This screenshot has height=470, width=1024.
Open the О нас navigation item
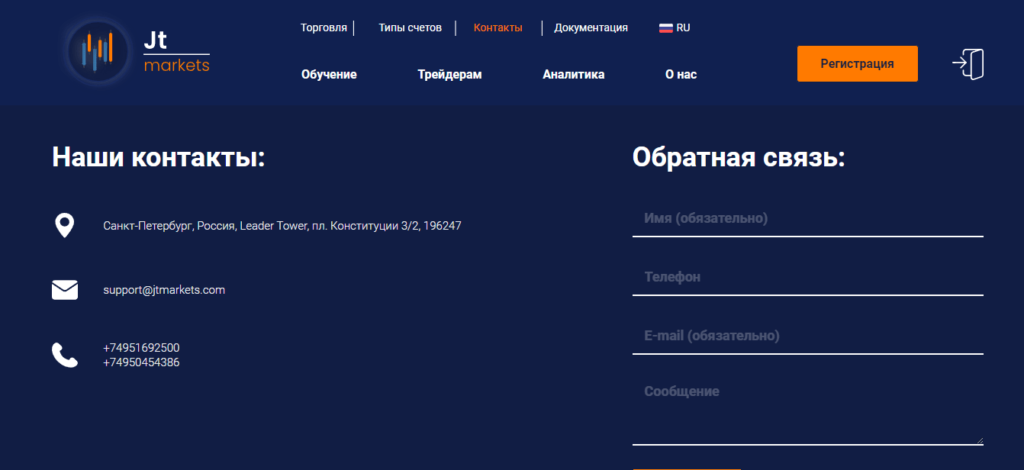coord(681,74)
